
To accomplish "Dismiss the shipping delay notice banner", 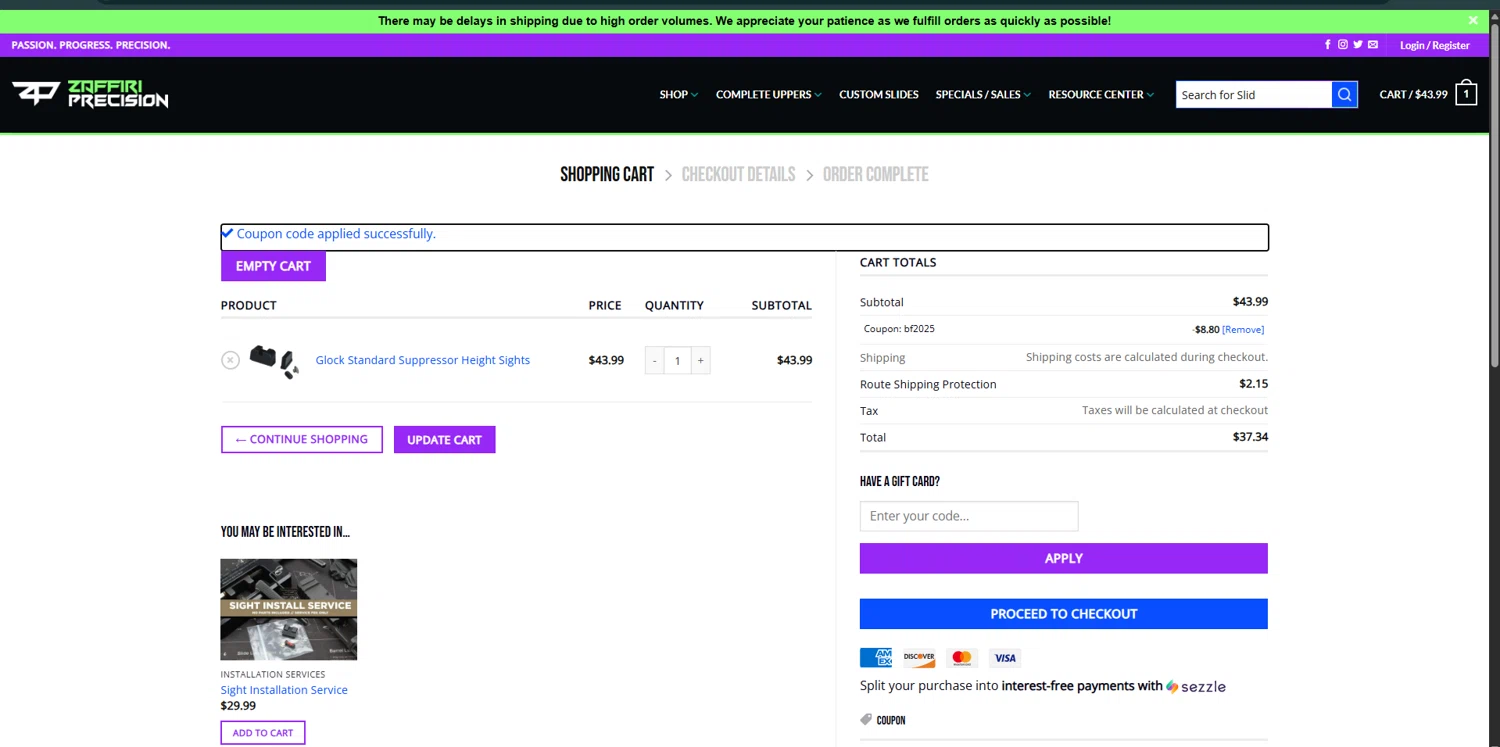I will pyautogui.click(x=1473, y=20).
